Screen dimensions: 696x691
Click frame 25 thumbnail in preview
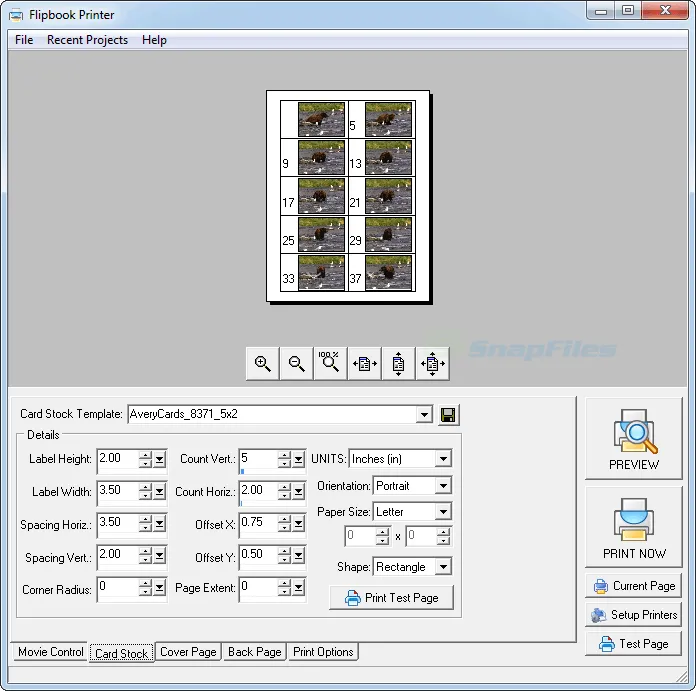click(x=321, y=235)
